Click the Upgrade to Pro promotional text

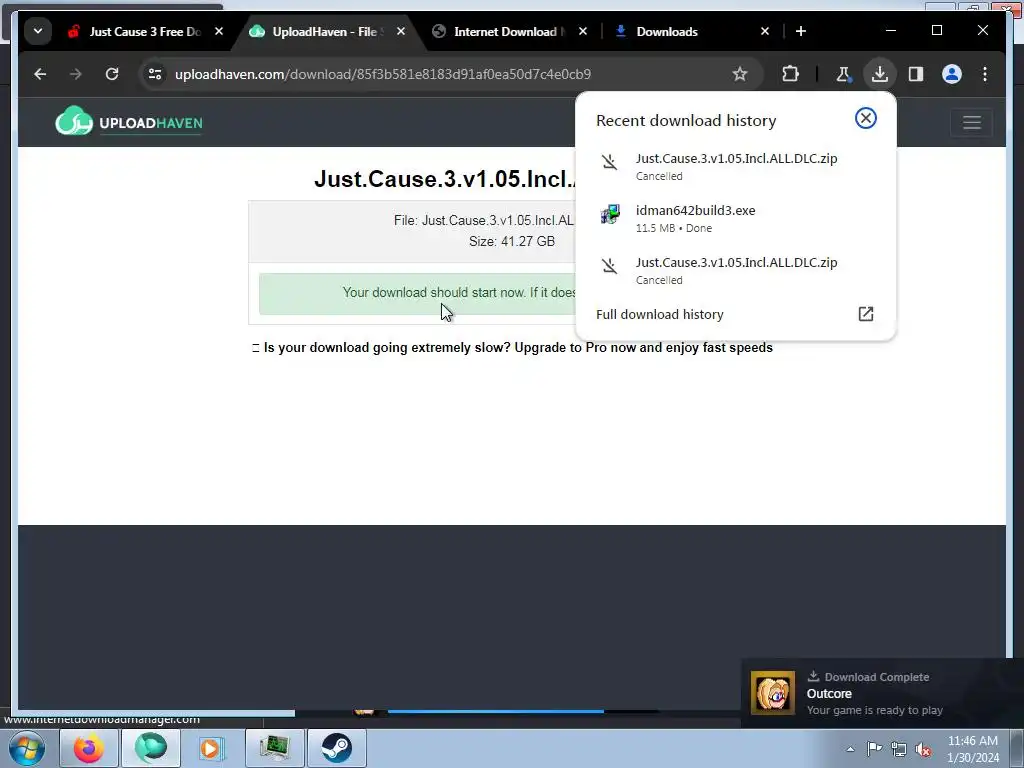point(518,347)
